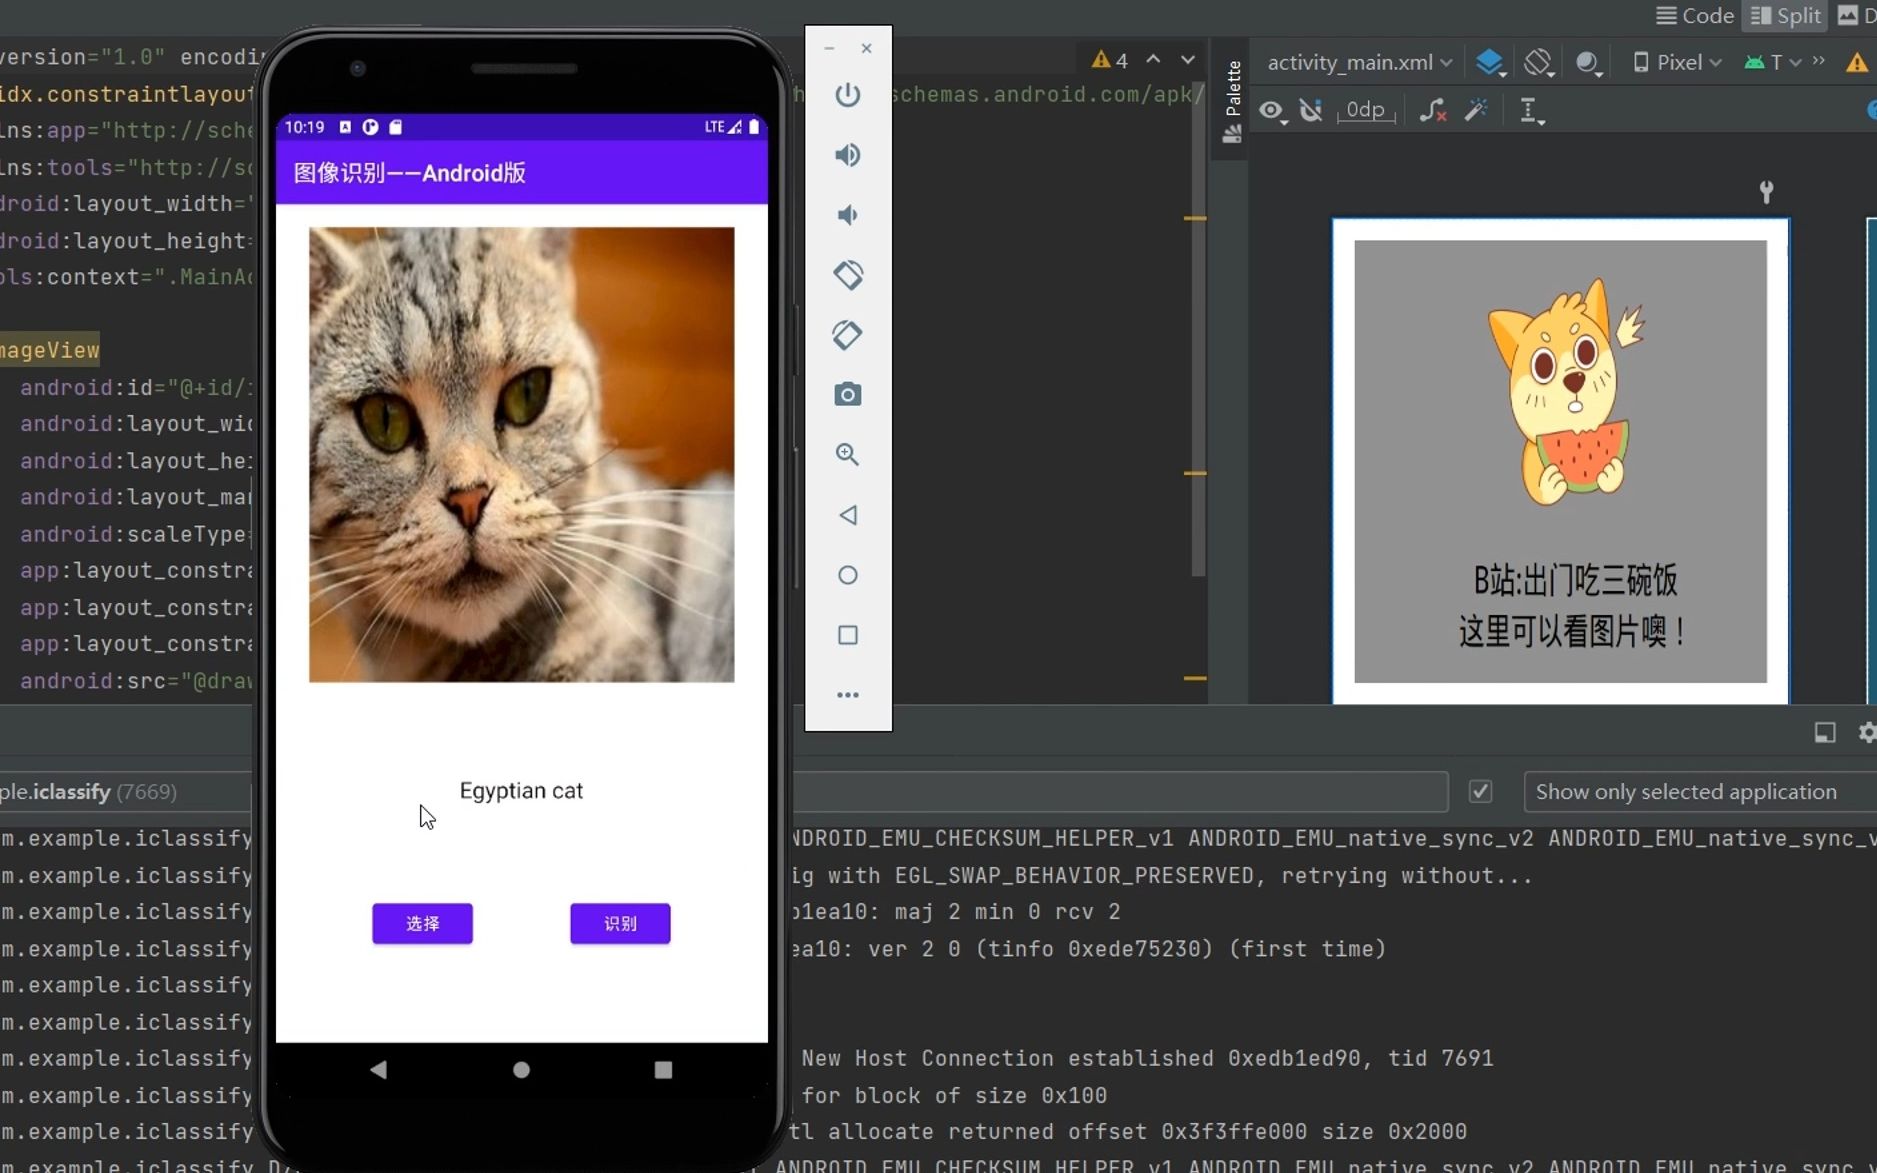The height and width of the screenshot is (1173, 1877).
Task: Show more layout toolbar options chevrons
Action: [x=1819, y=61]
